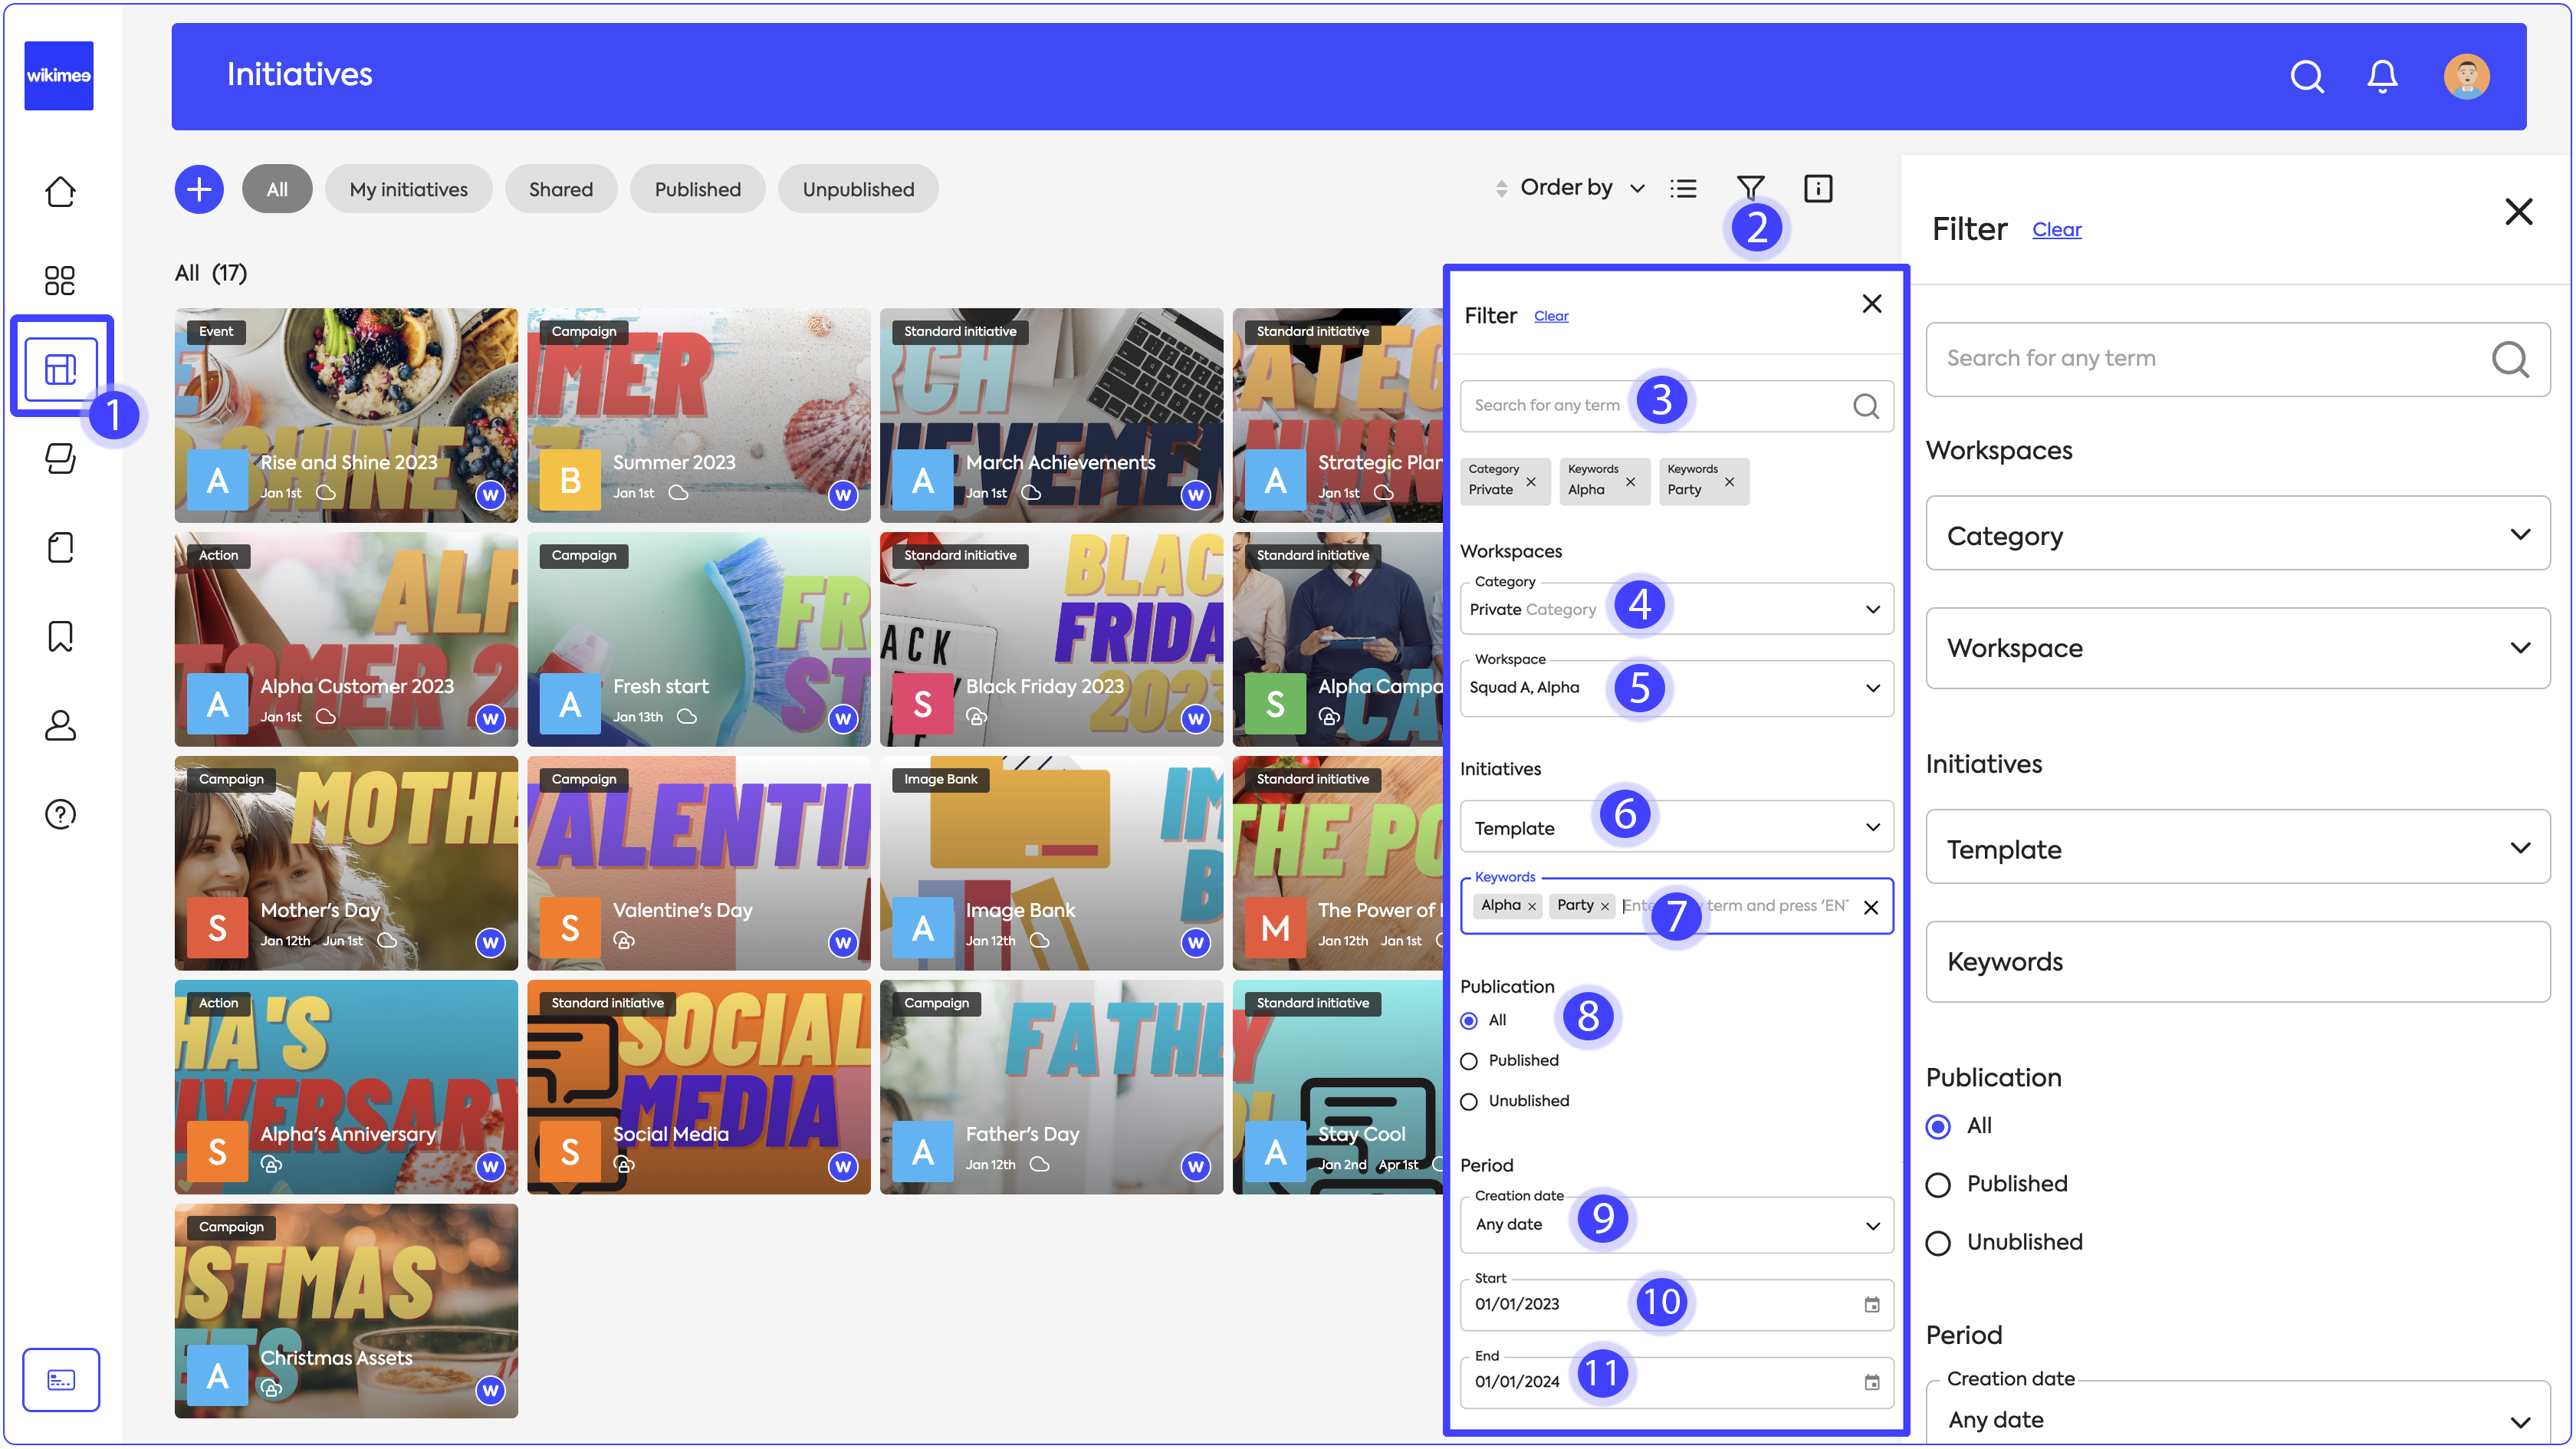This screenshot has height=1449, width=2576.
Task: Select the Published radio in the middle filter
Action: click(1469, 1061)
